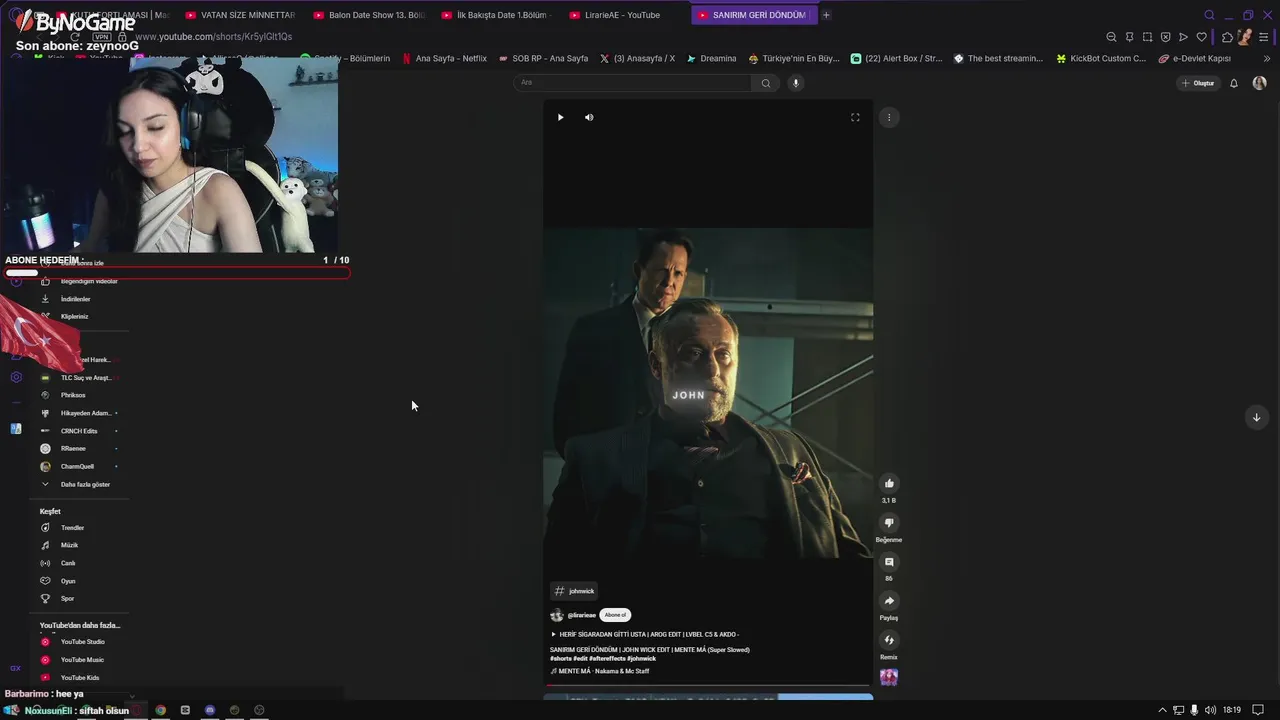1280x720 pixels.
Task: Play the Shorts video
Action: [x=560, y=117]
